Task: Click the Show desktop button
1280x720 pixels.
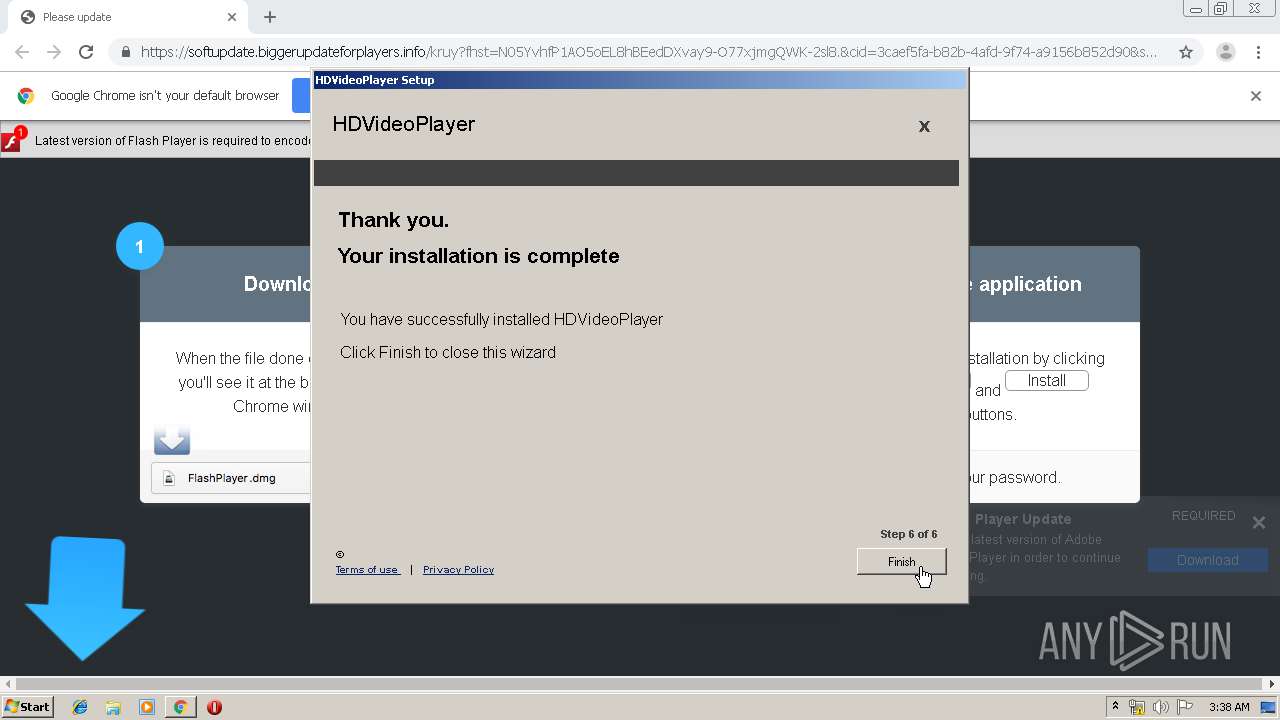Action: [x=1268, y=707]
